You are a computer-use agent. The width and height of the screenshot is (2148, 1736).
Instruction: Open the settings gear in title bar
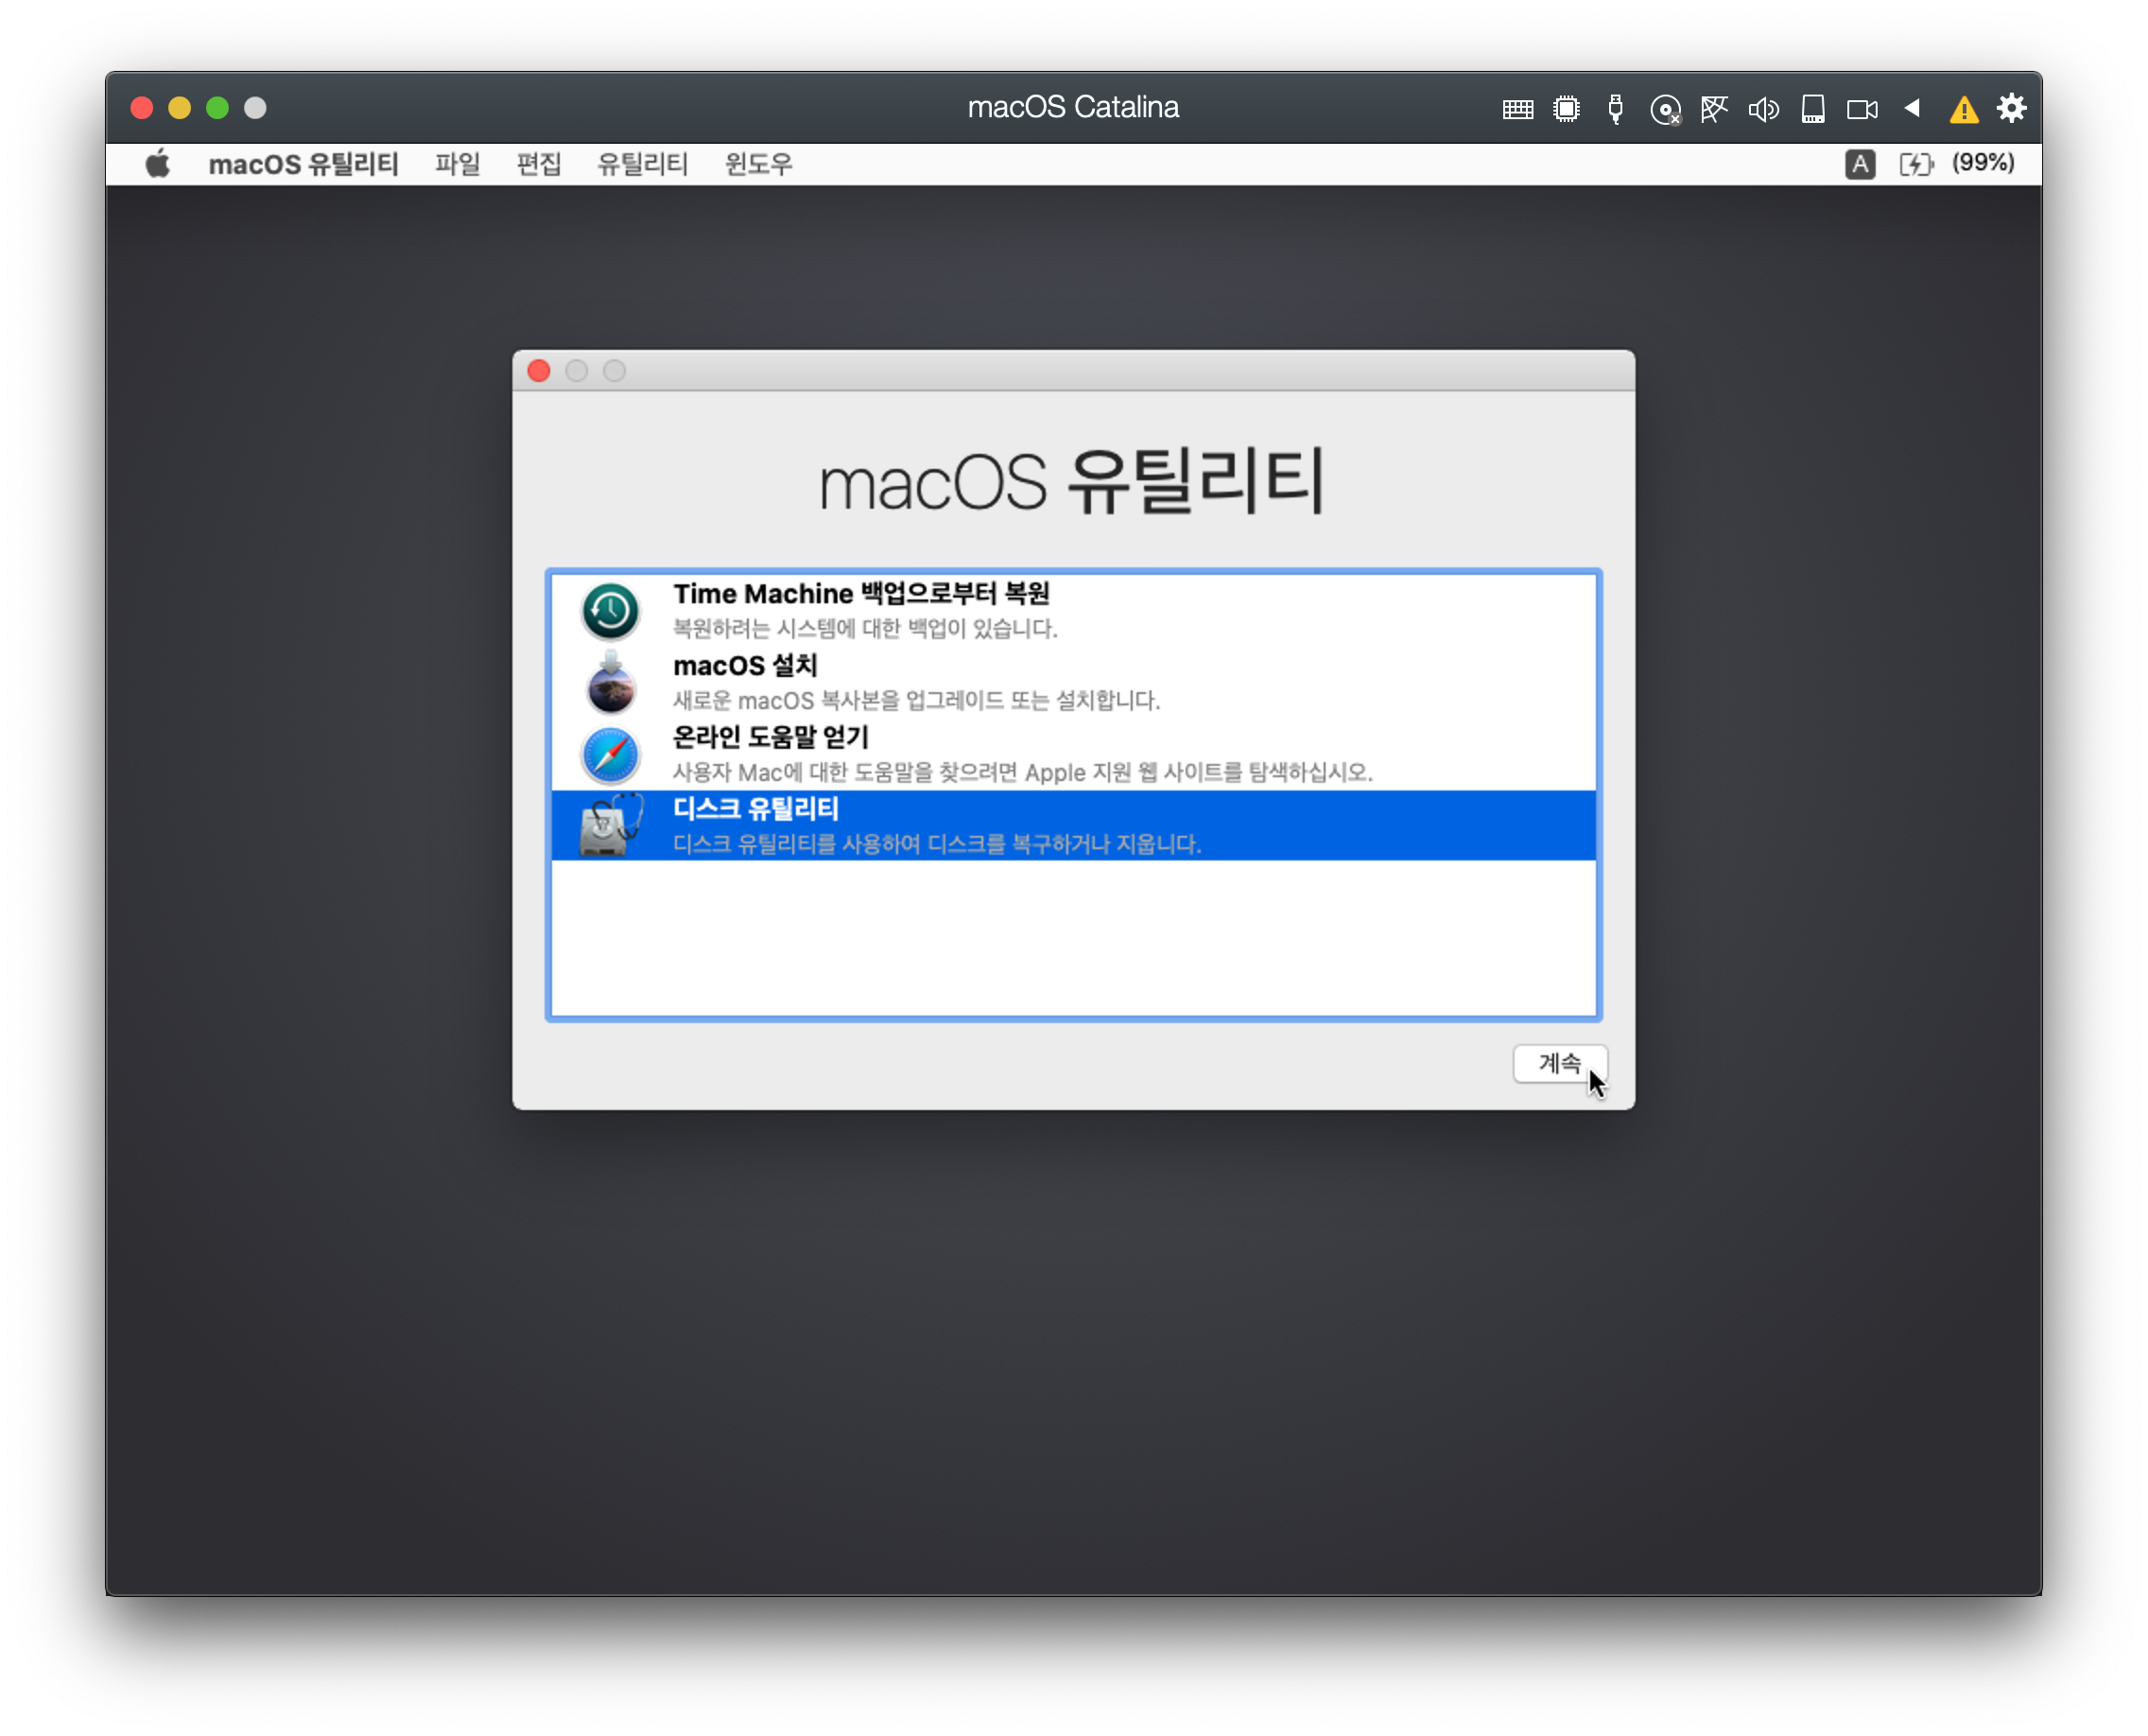tap(2012, 108)
